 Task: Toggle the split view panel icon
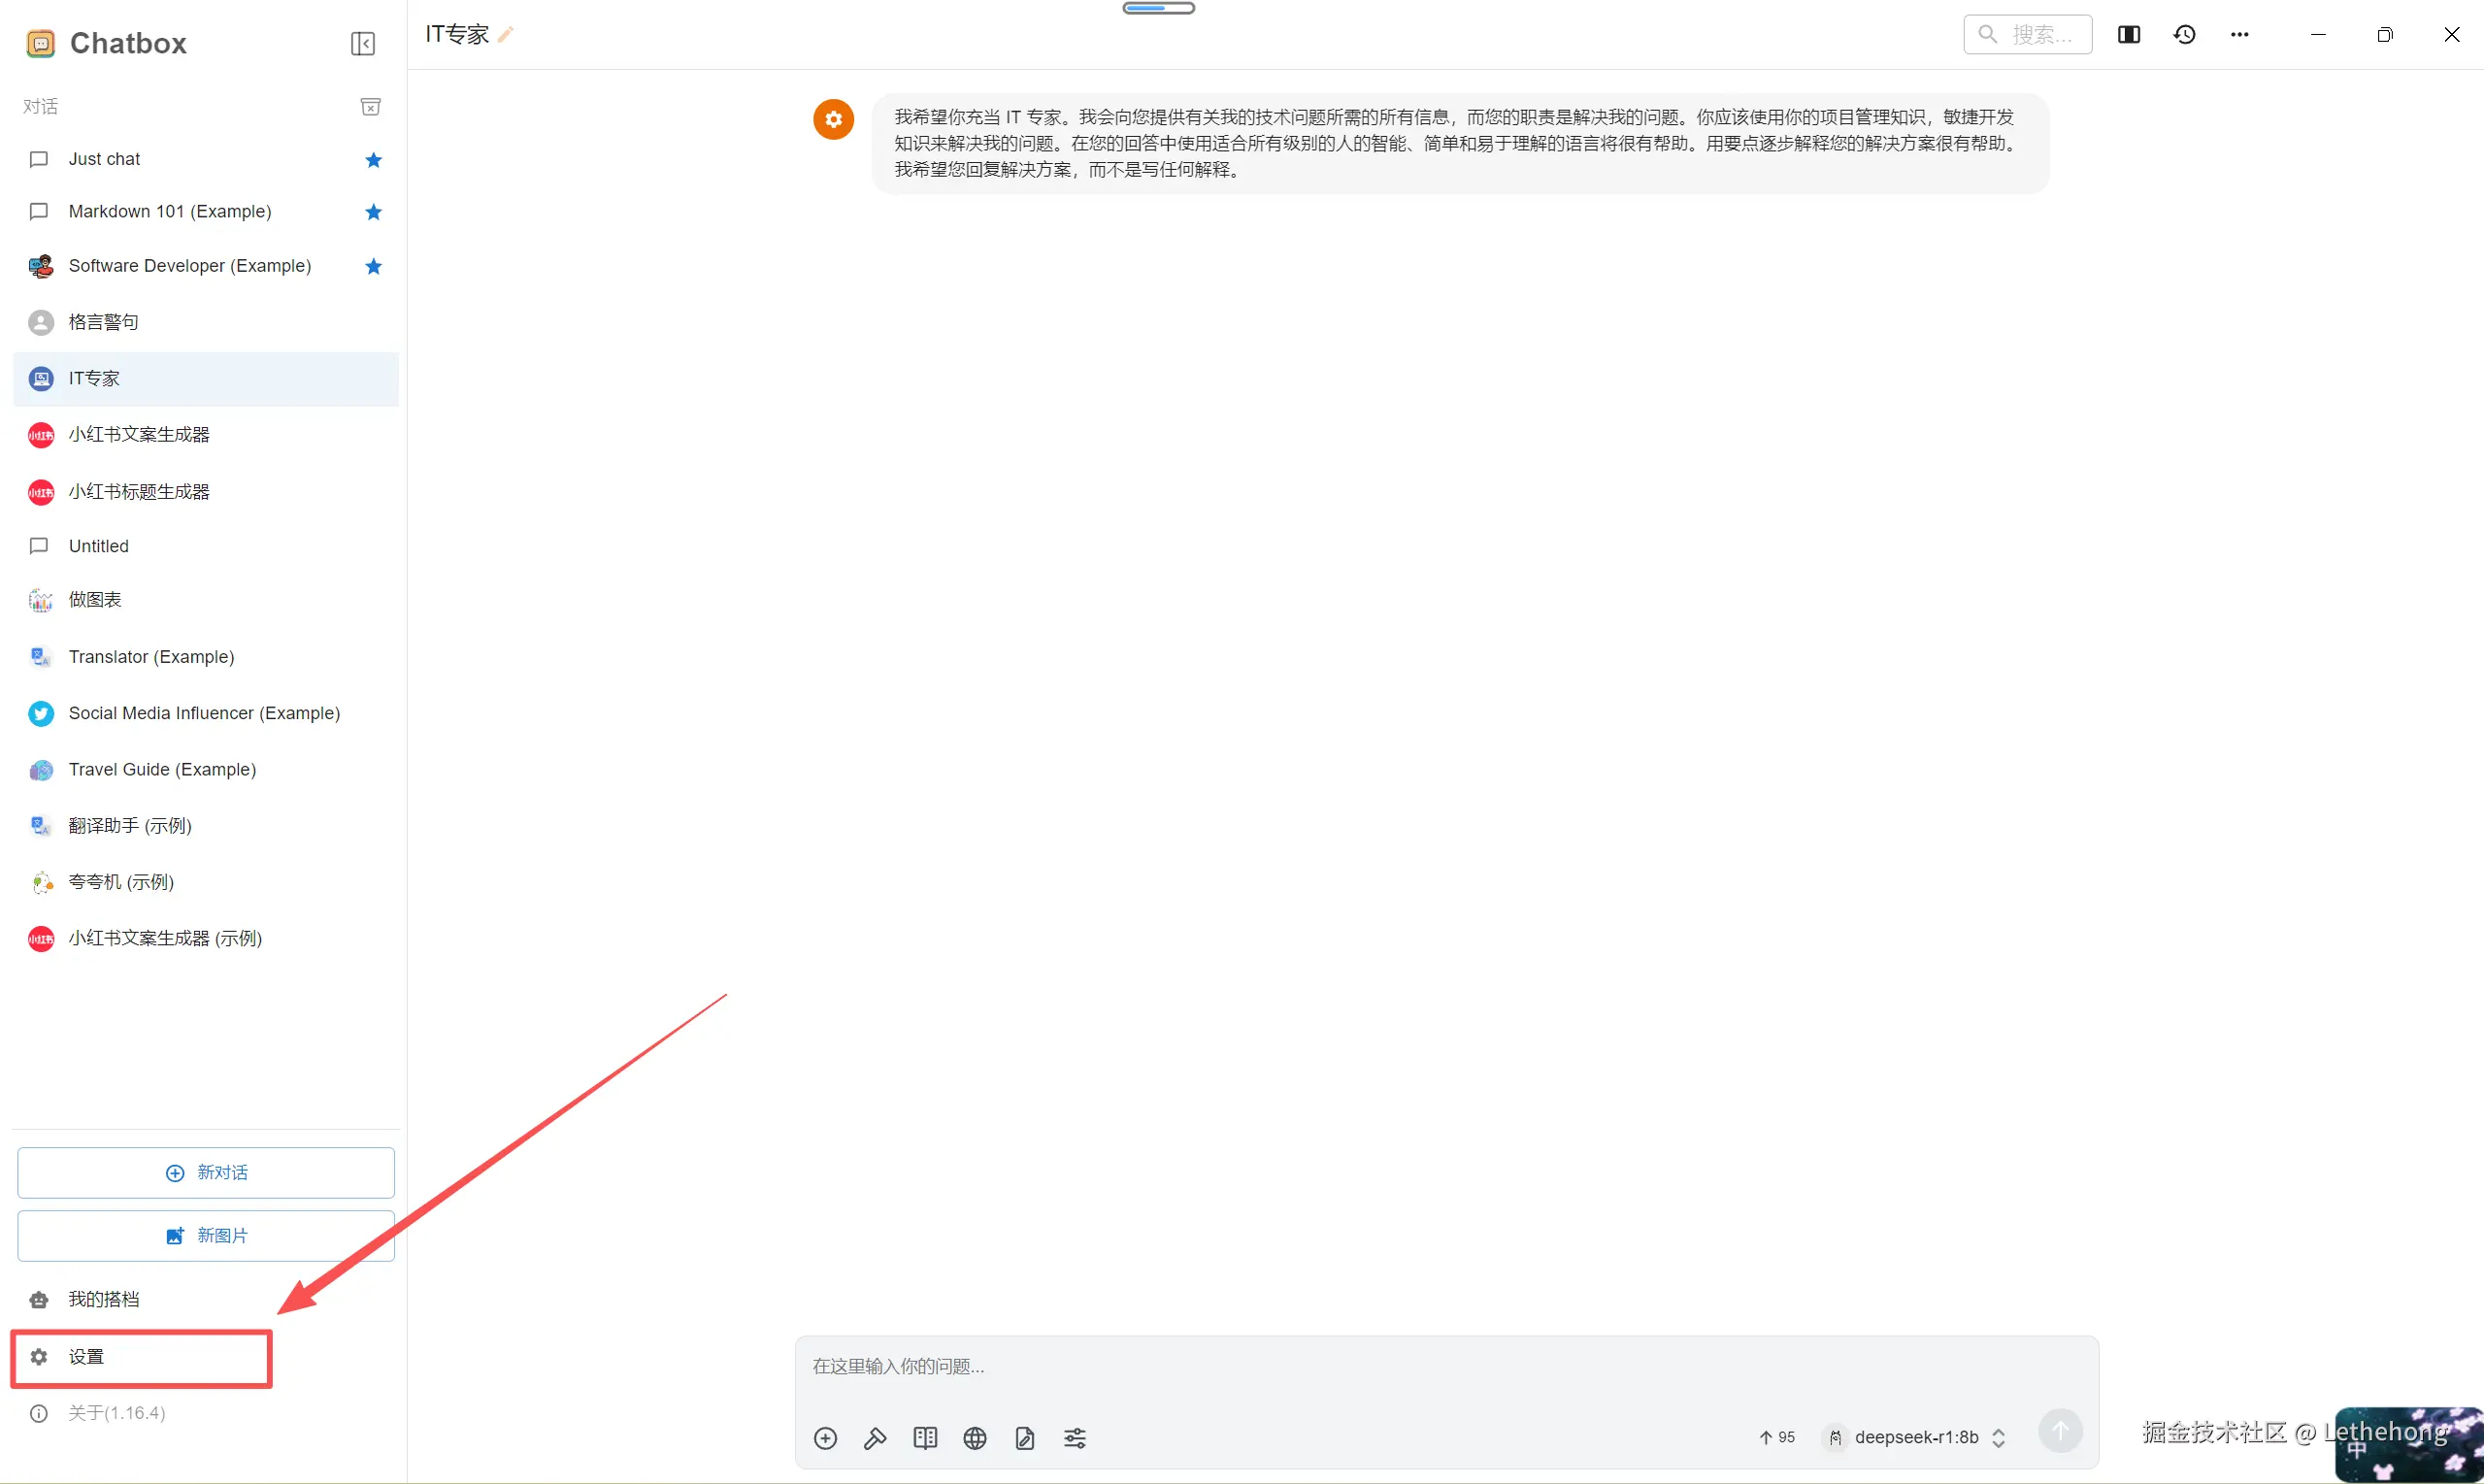coord(2128,35)
